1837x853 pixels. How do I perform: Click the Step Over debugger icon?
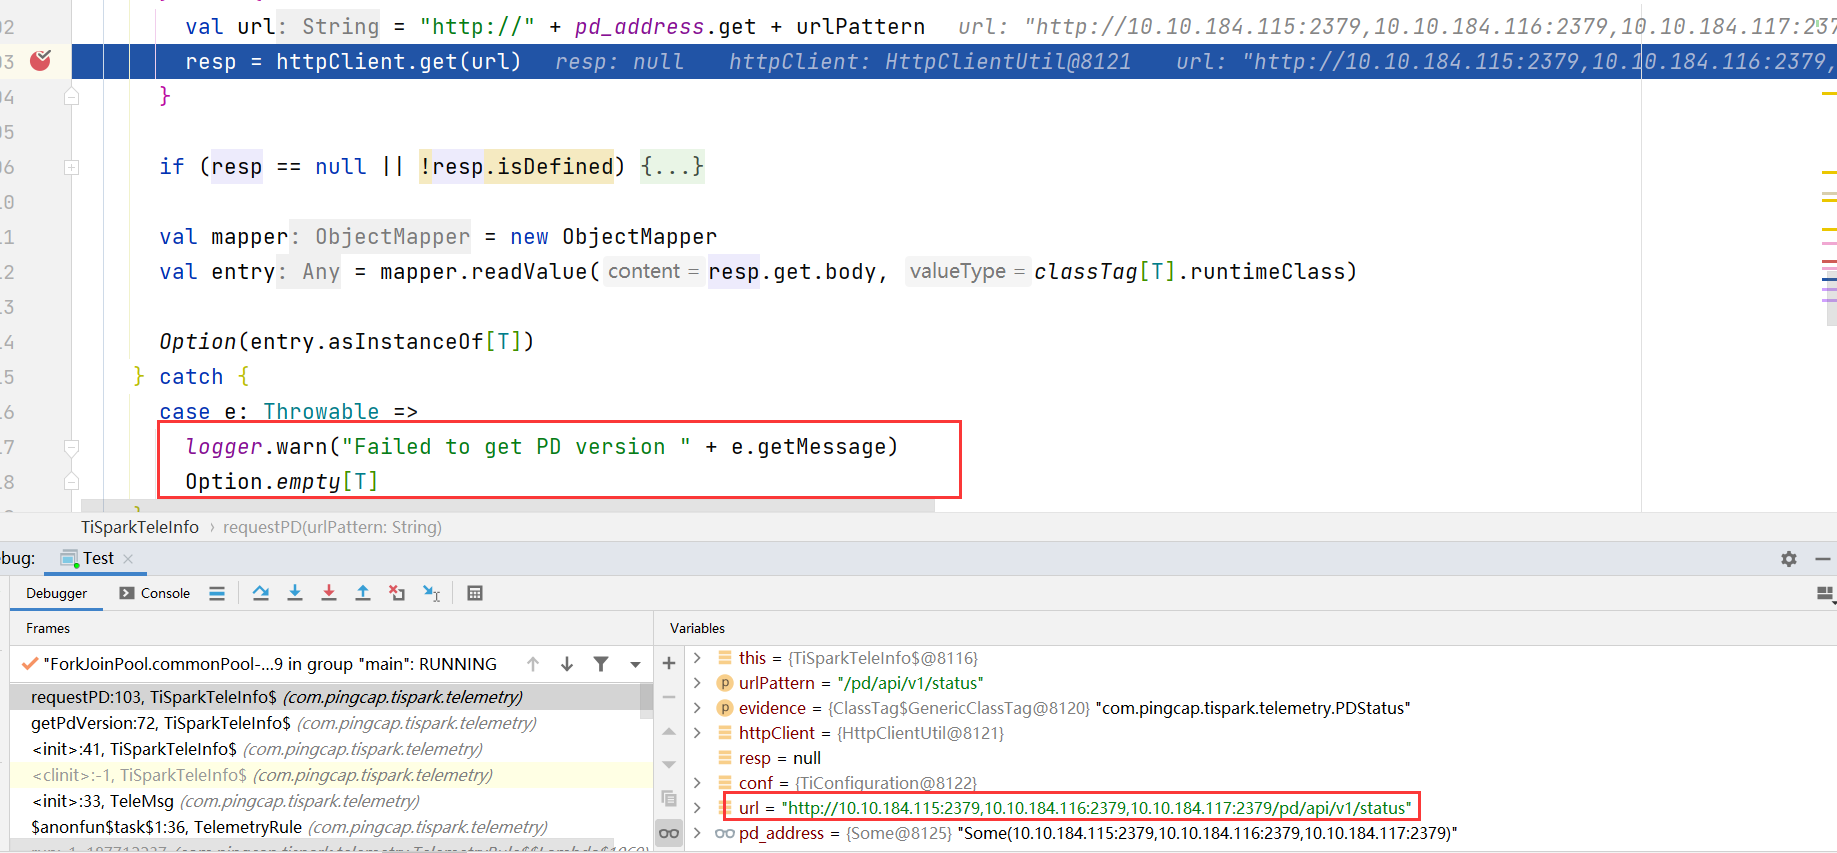261,593
